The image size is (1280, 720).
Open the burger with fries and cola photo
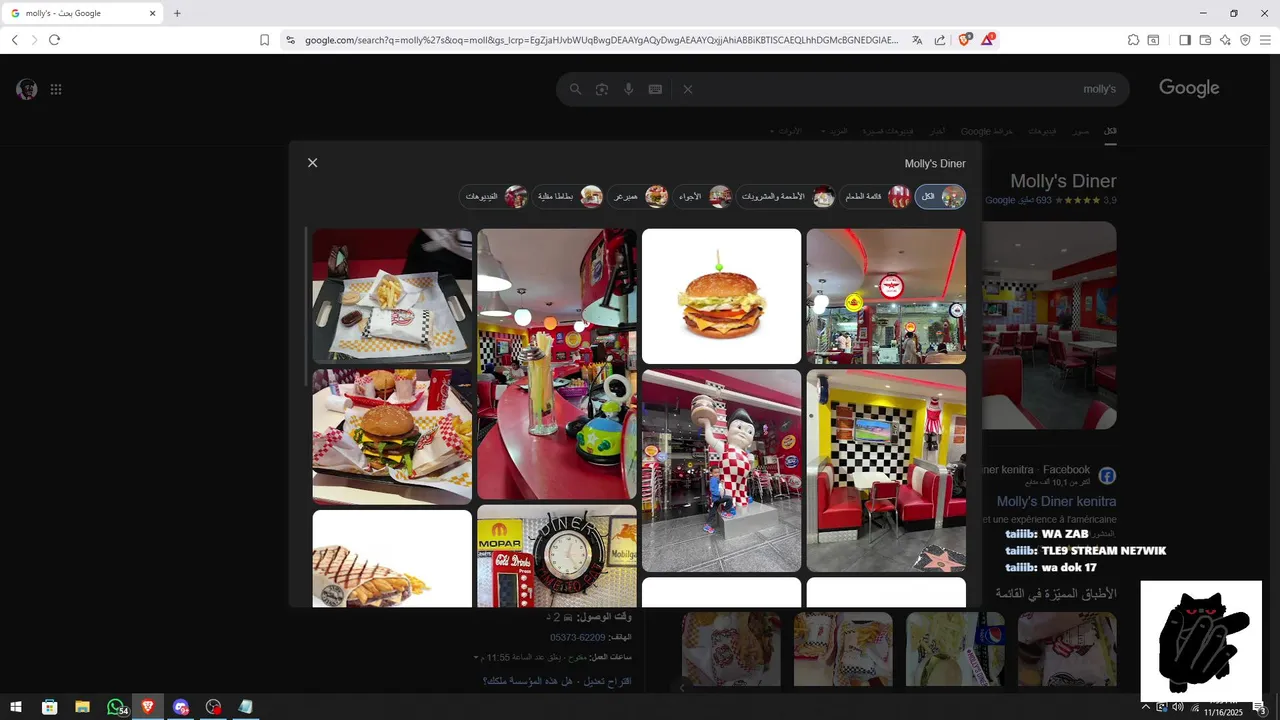point(392,437)
